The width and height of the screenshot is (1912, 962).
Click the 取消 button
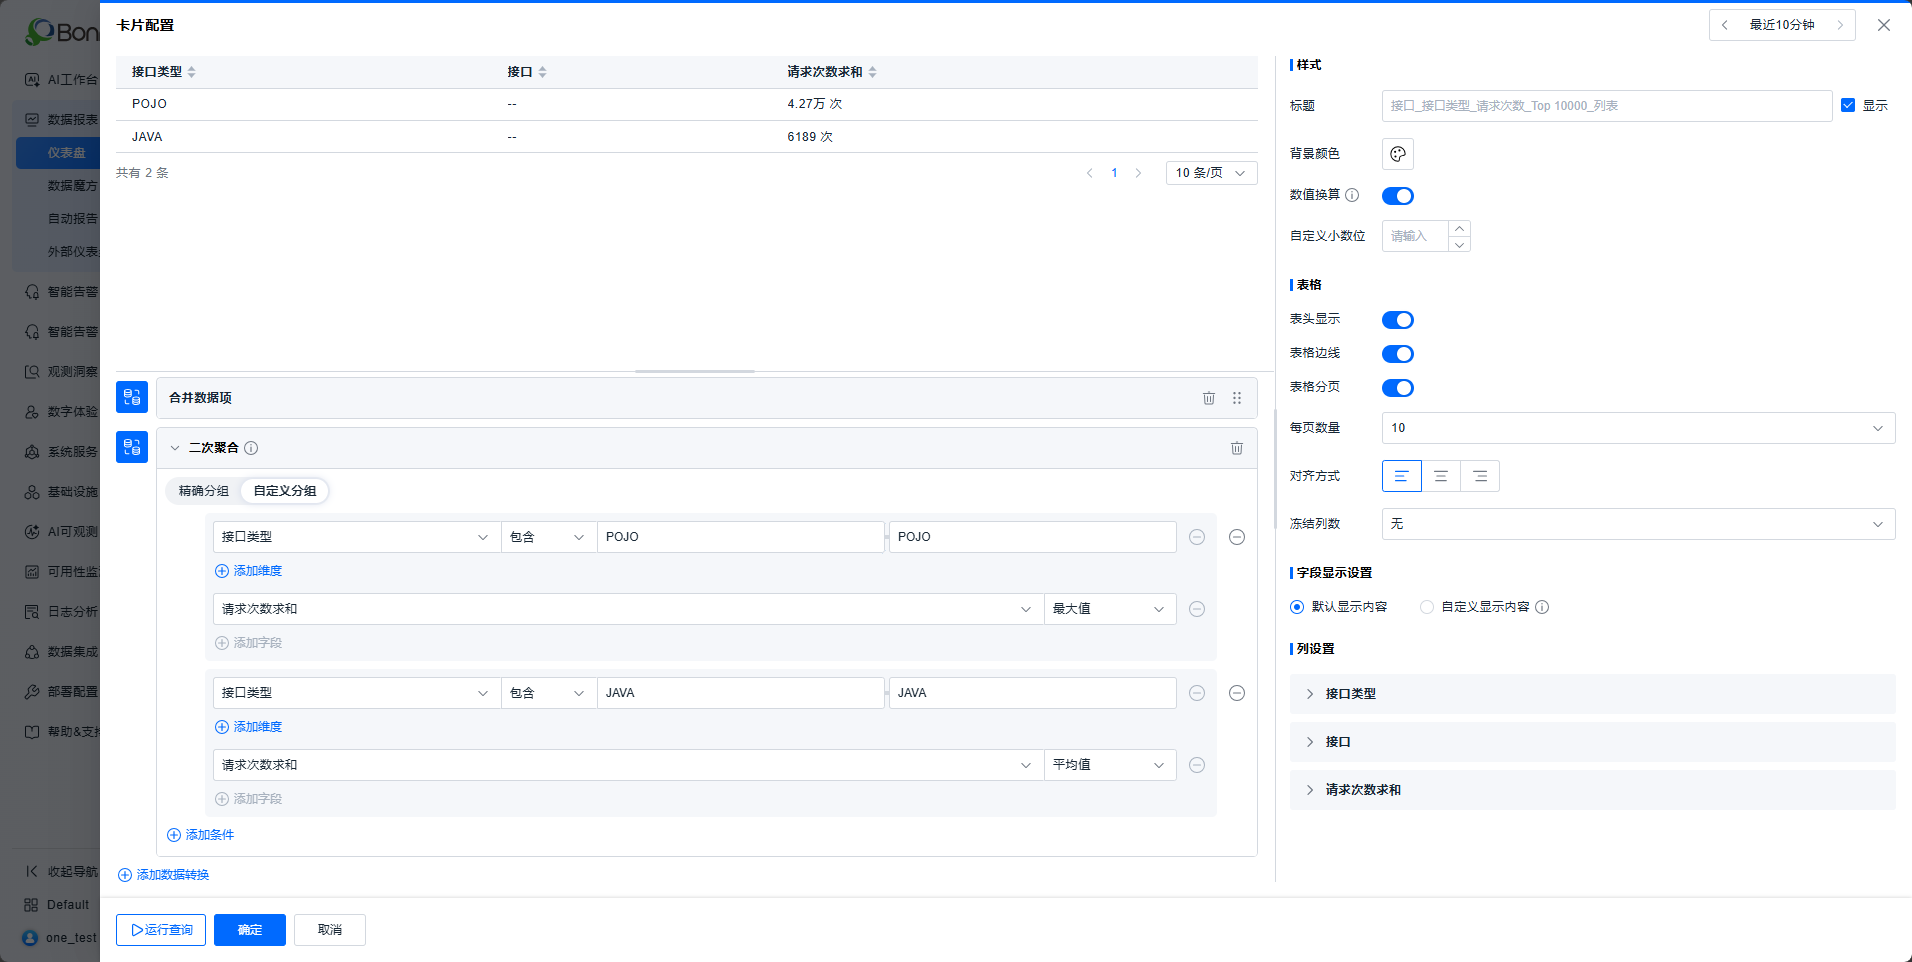coord(330,930)
